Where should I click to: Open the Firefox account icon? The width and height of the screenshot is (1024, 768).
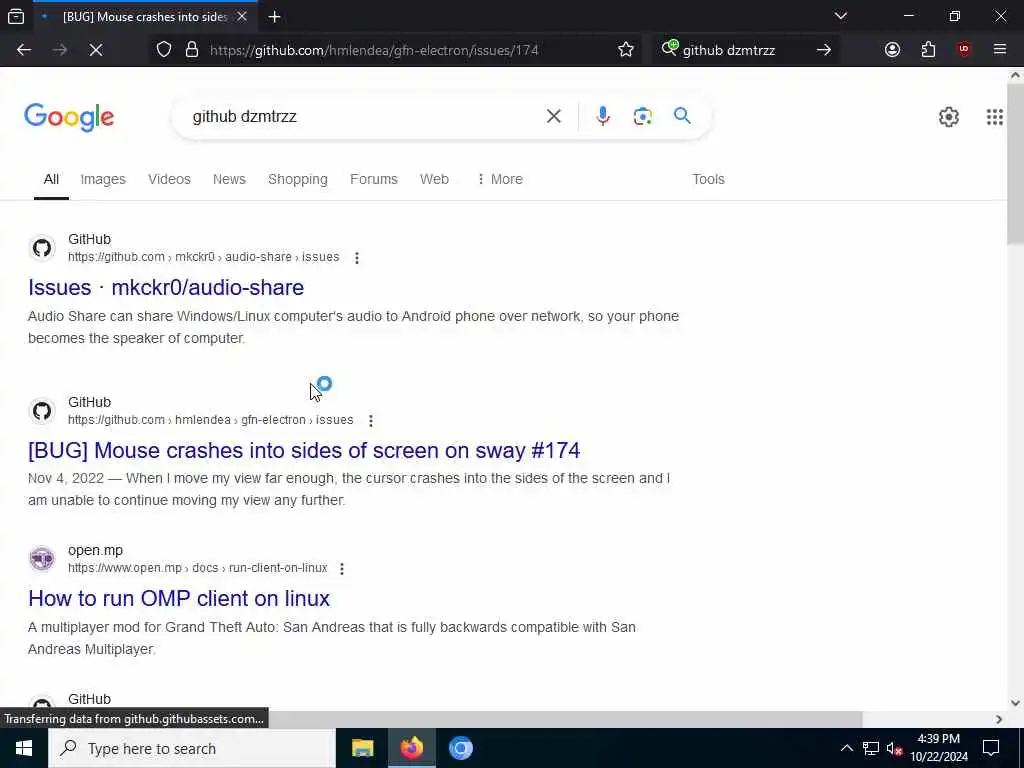click(892, 50)
